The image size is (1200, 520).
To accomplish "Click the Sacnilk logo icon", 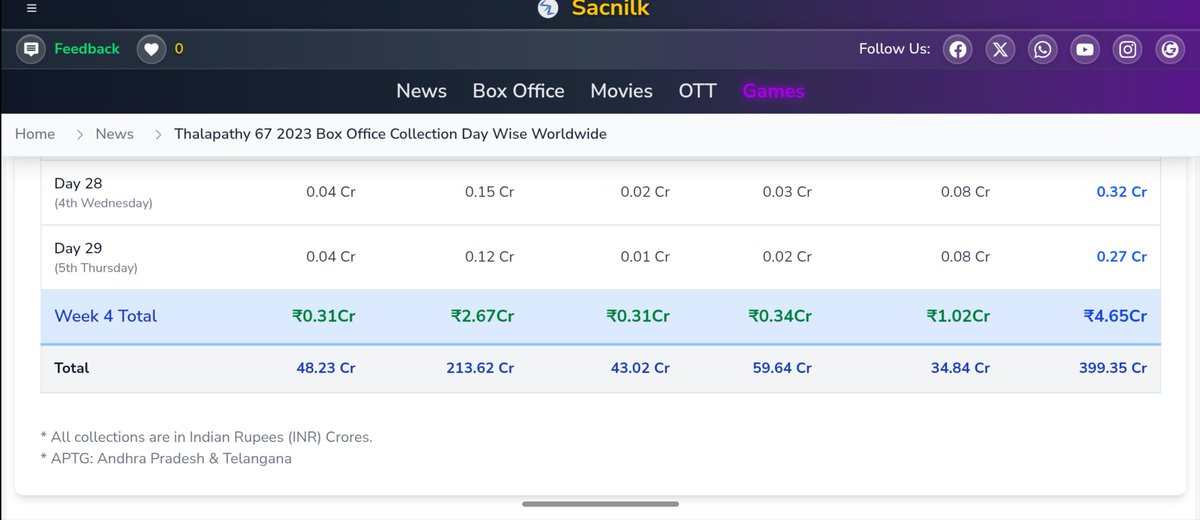I will click(548, 8).
